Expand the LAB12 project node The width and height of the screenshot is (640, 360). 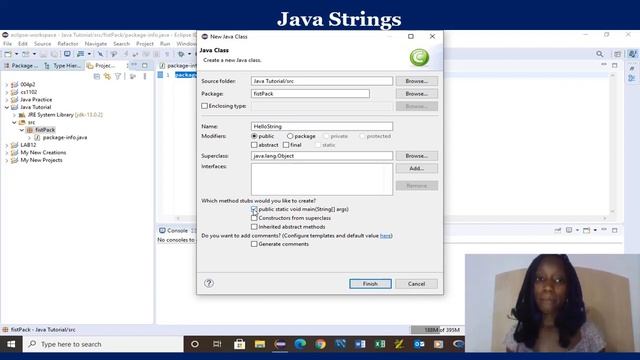click(7, 145)
